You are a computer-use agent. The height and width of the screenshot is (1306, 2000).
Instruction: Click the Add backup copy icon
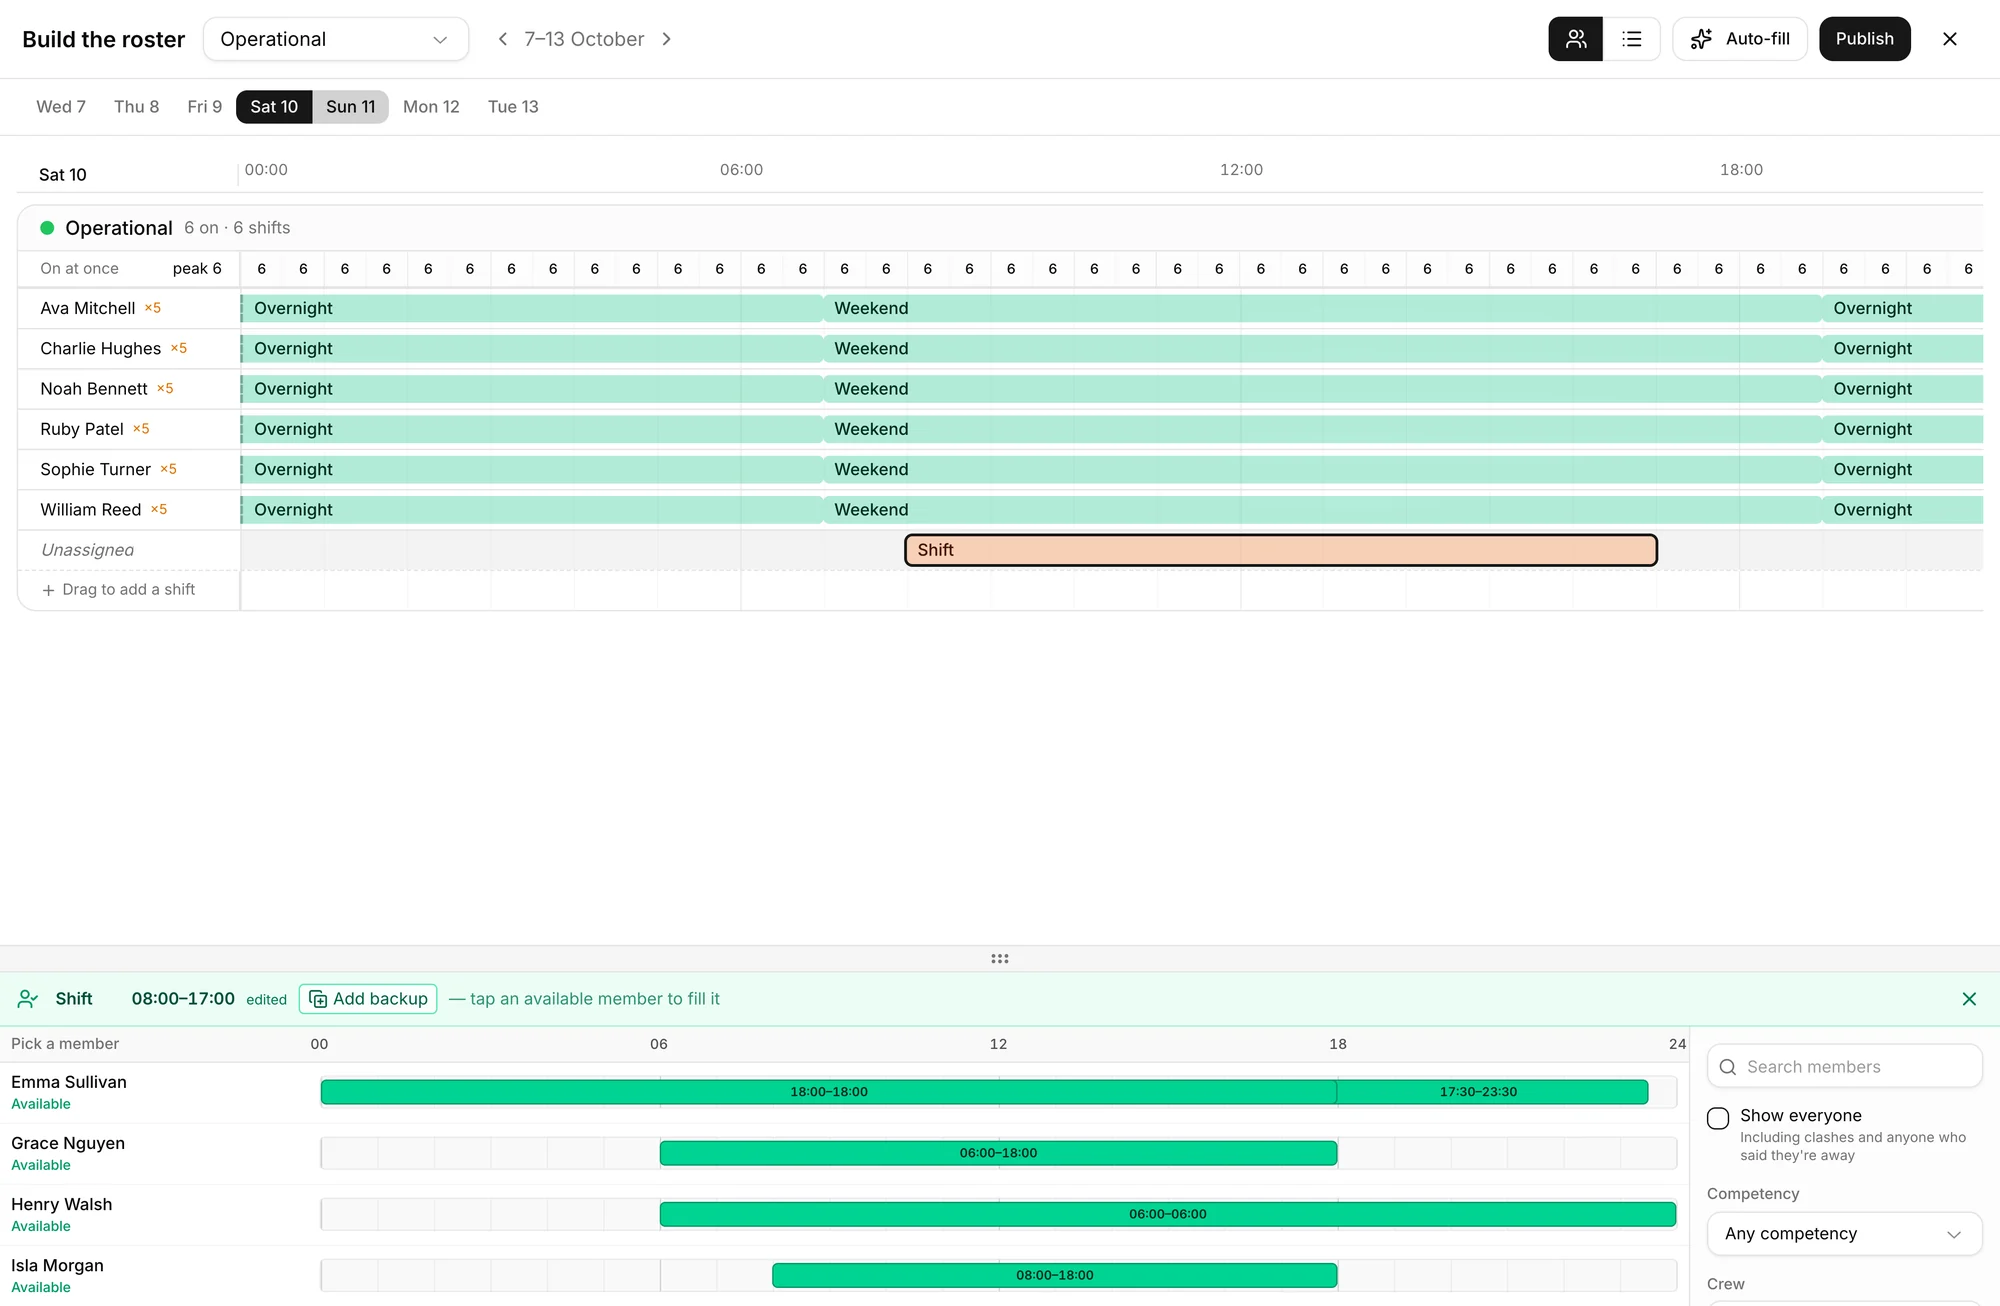[318, 999]
